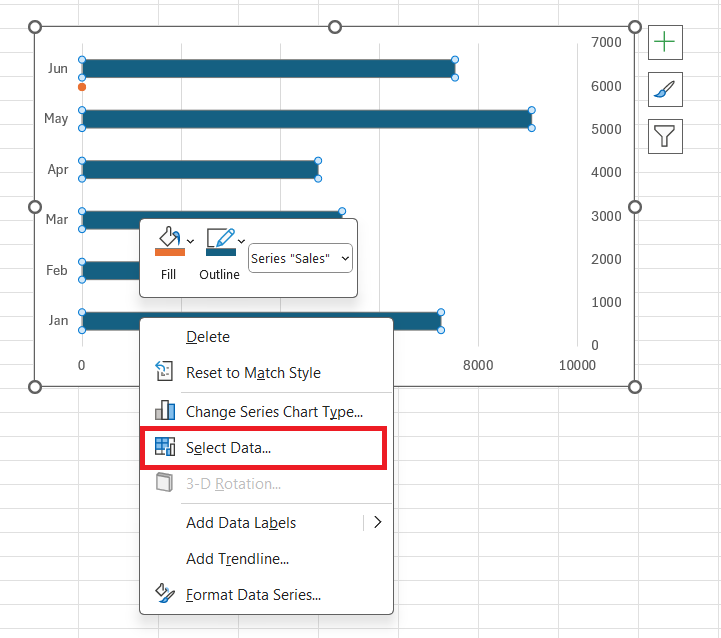Image resolution: width=721 pixels, height=638 pixels.
Task: Click the 10000 horizontal axis value
Action: pyautogui.click(x=577, y=365)
